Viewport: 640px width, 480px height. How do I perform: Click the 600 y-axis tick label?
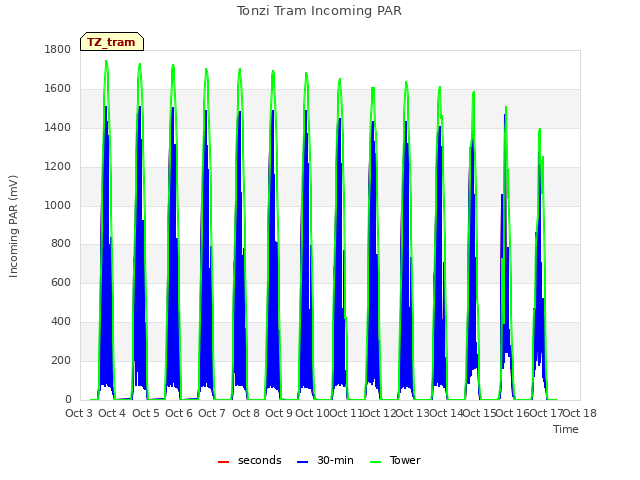(61, 282)
